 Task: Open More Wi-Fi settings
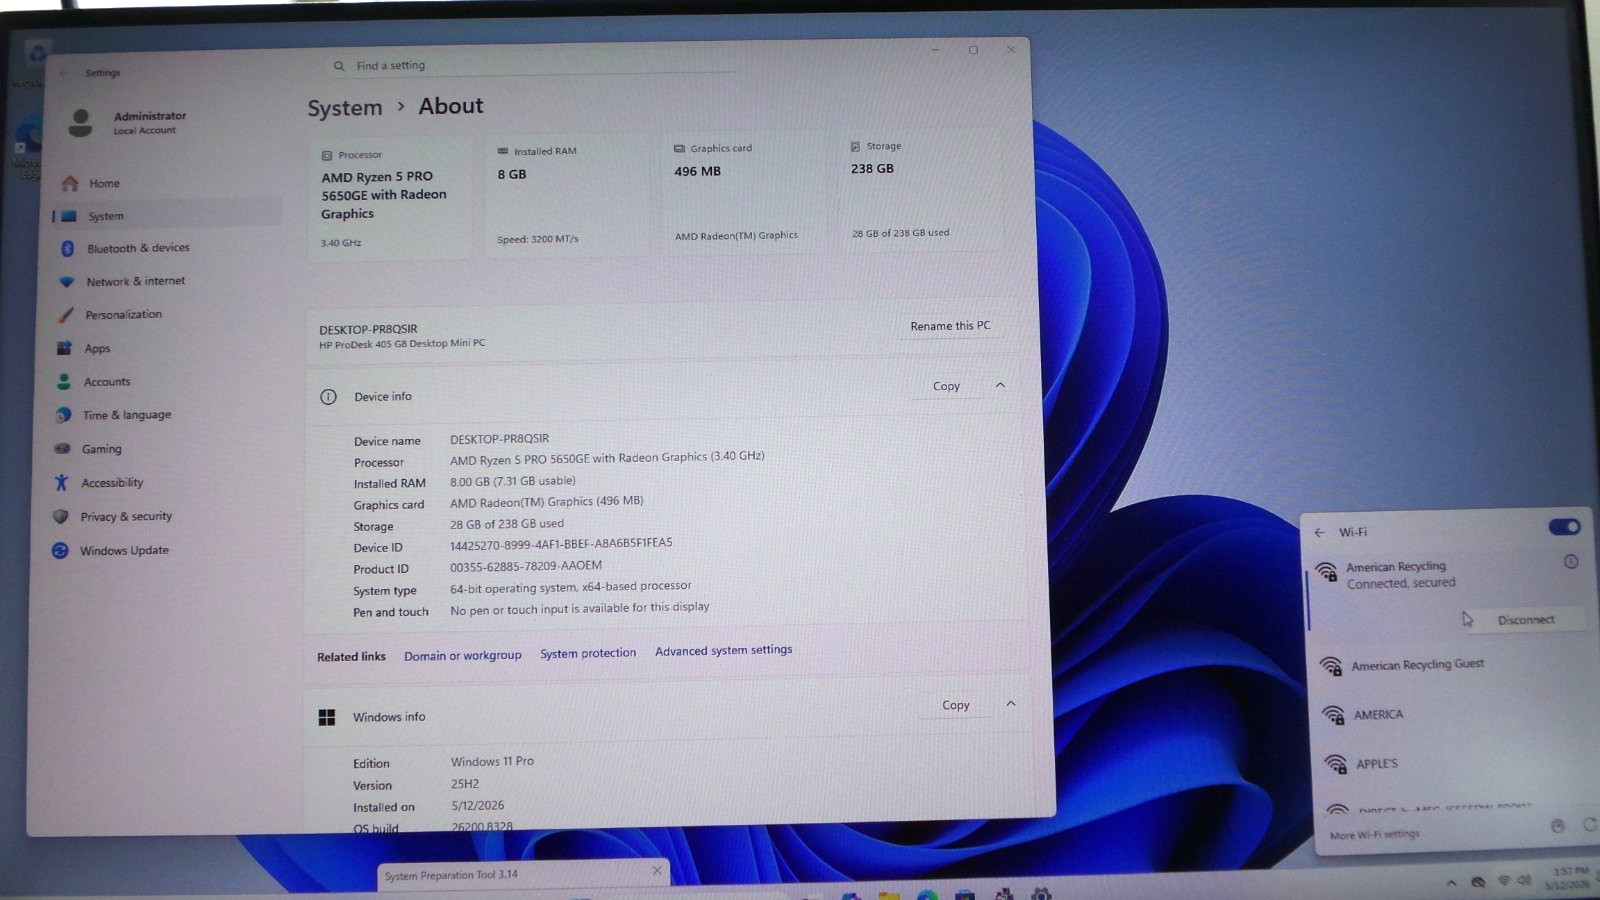tap(1374, 834)
